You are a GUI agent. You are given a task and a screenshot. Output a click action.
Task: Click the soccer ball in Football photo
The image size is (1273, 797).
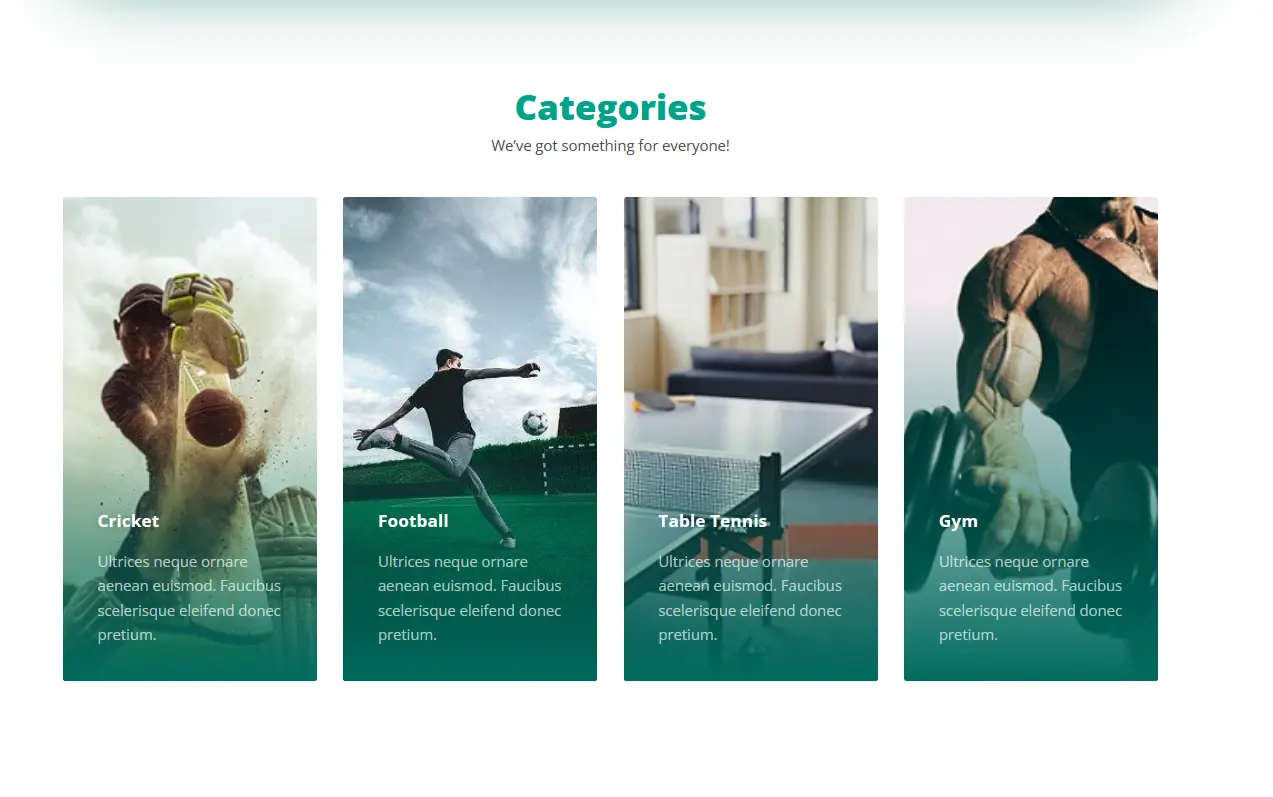[x=535, y=422]
